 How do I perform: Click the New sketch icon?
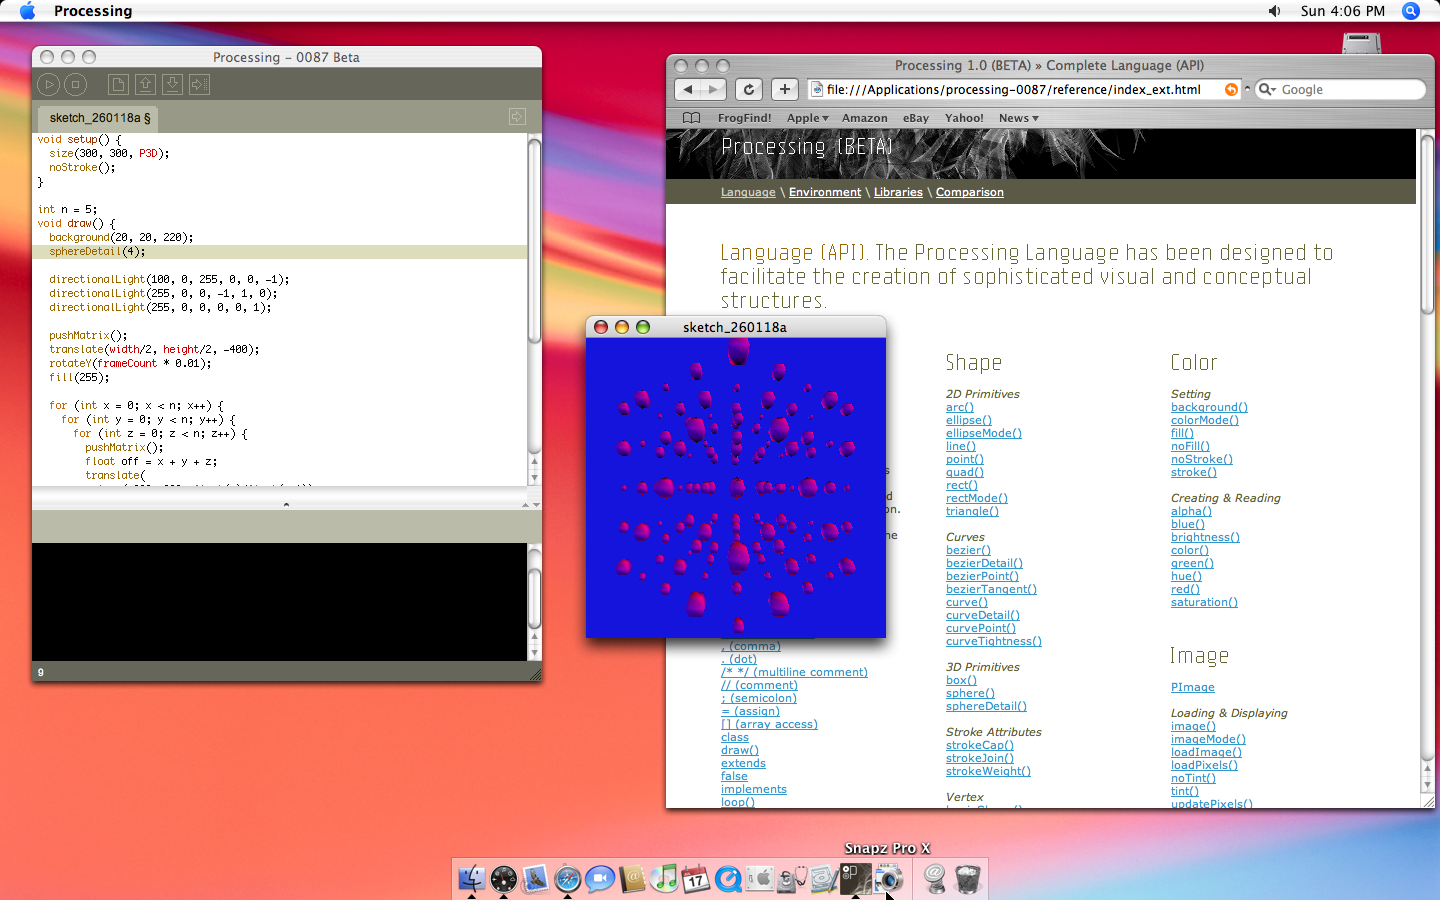118,85
